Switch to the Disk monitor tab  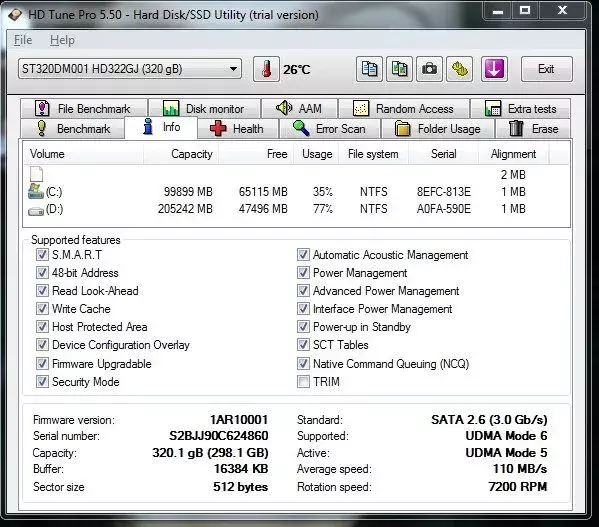tap(204, 108)
